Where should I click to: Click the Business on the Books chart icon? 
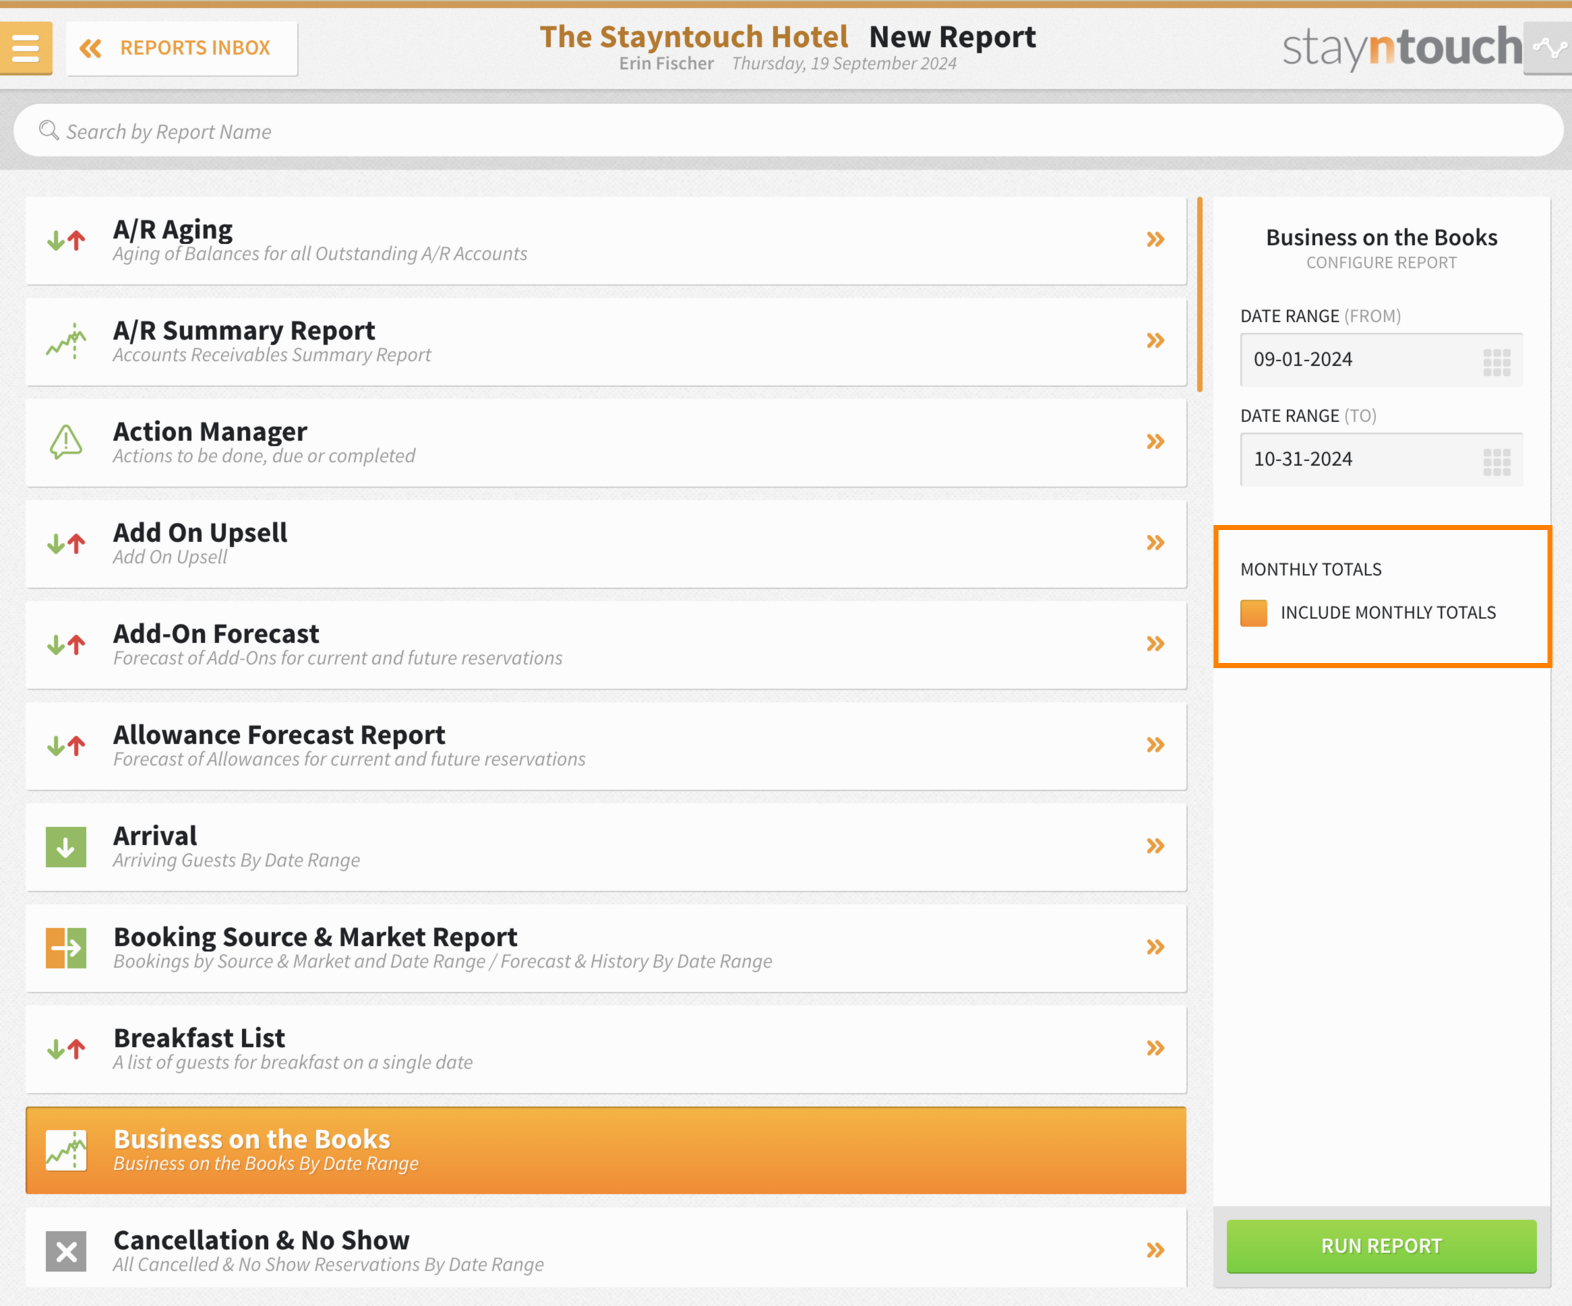66,1150
